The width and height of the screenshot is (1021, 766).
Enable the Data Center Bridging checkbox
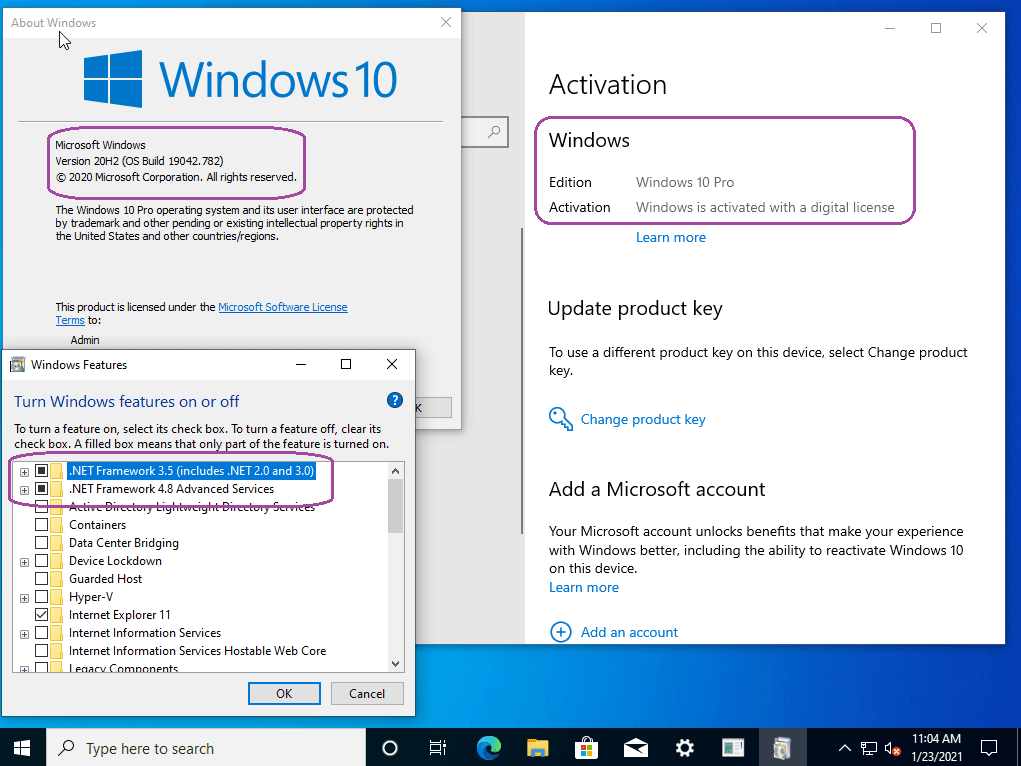(x=41, y=543)
